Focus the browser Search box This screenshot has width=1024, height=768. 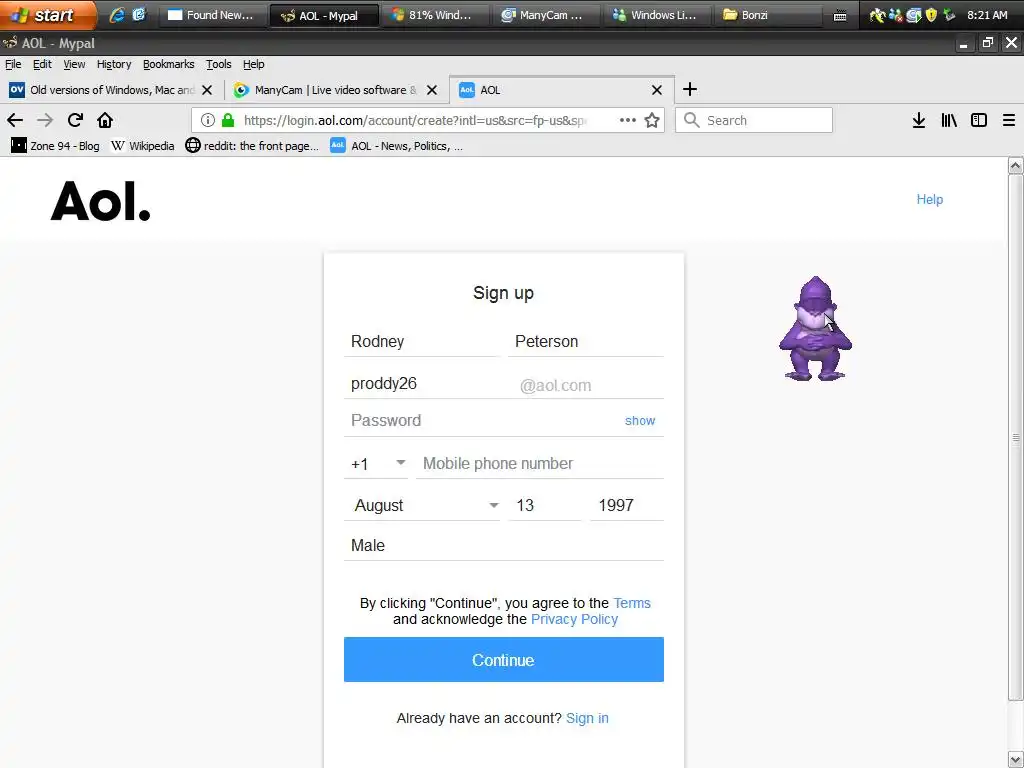point(754,120)
